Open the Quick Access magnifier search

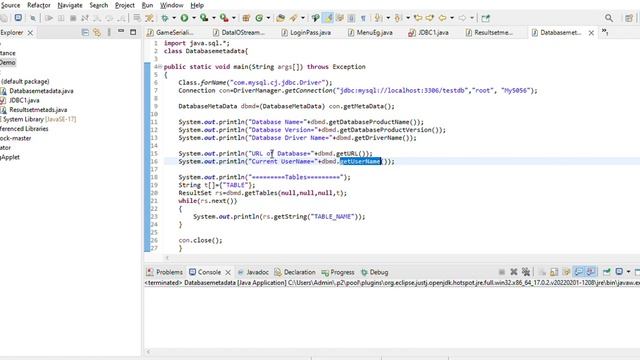(609, 18)
